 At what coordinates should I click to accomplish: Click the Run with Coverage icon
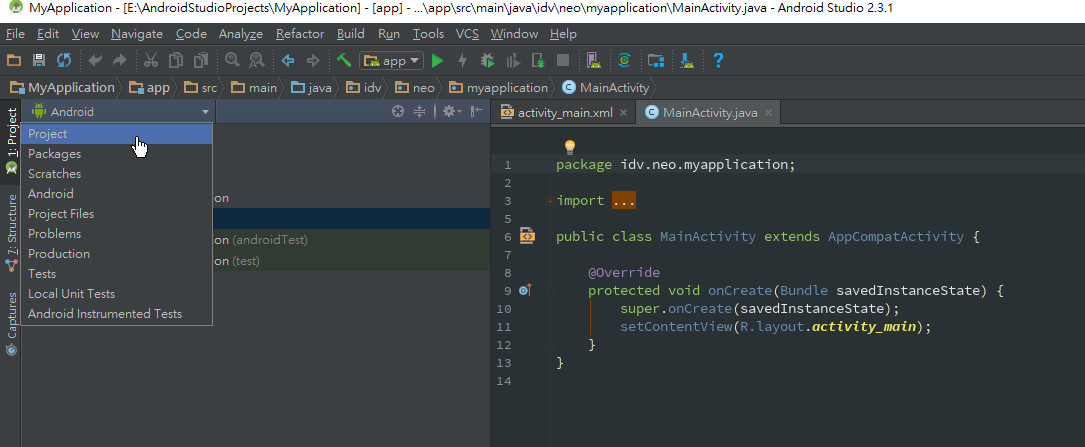[513, 61]
